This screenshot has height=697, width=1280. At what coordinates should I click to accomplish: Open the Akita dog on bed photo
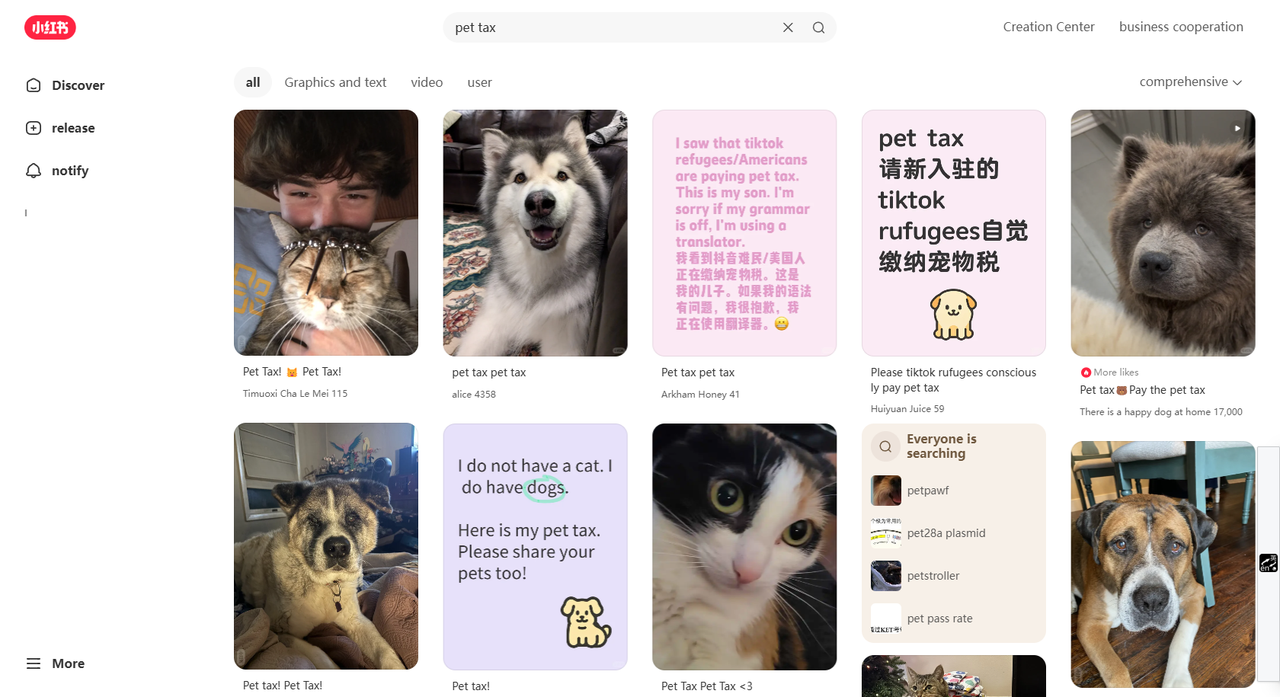coord(326,546)
